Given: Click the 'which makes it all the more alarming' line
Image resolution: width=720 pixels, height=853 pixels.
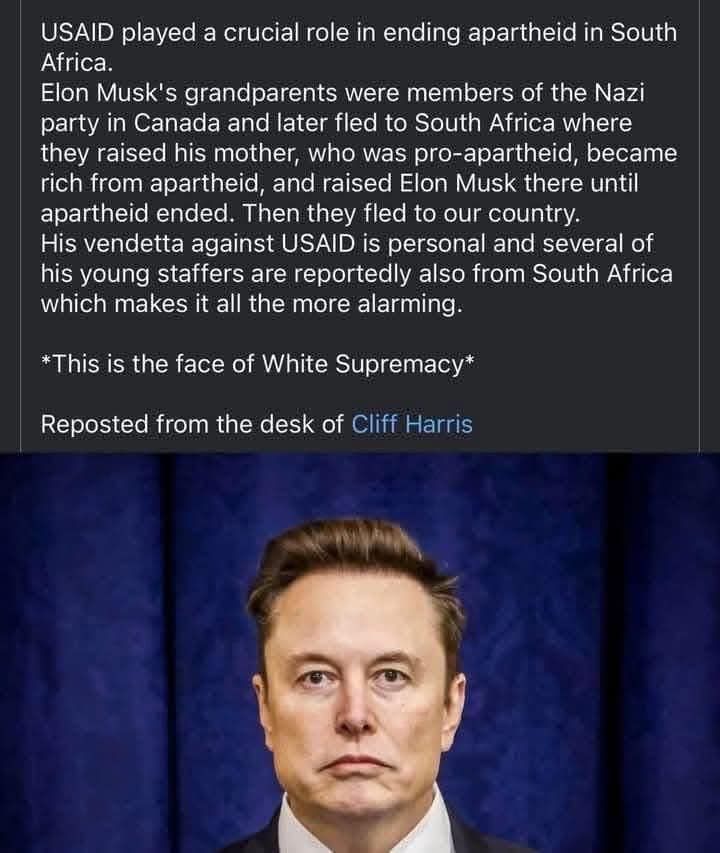Looking at the screenshot, I should pos(251,303).
